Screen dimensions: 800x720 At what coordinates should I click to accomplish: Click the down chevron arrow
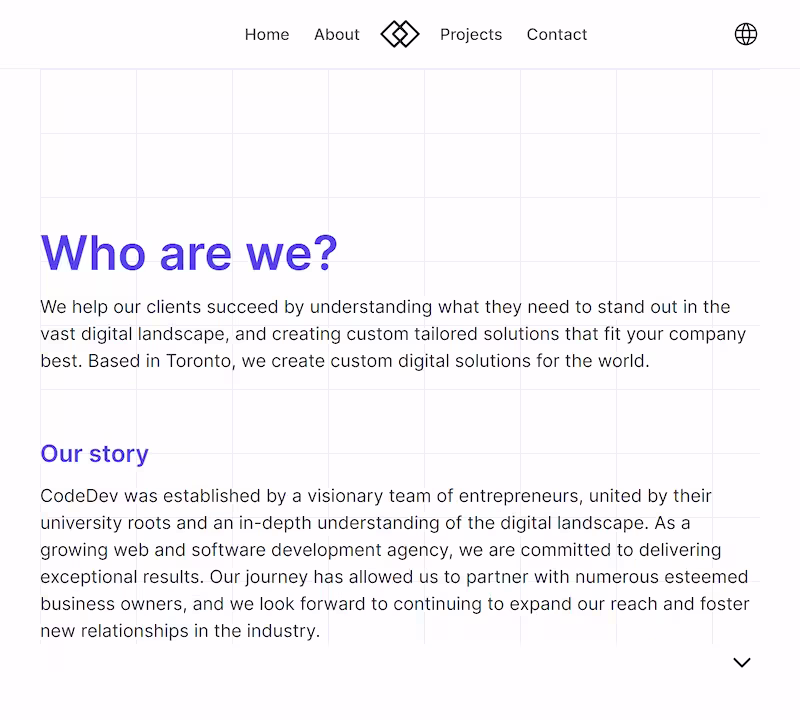[x=742, y=662]
